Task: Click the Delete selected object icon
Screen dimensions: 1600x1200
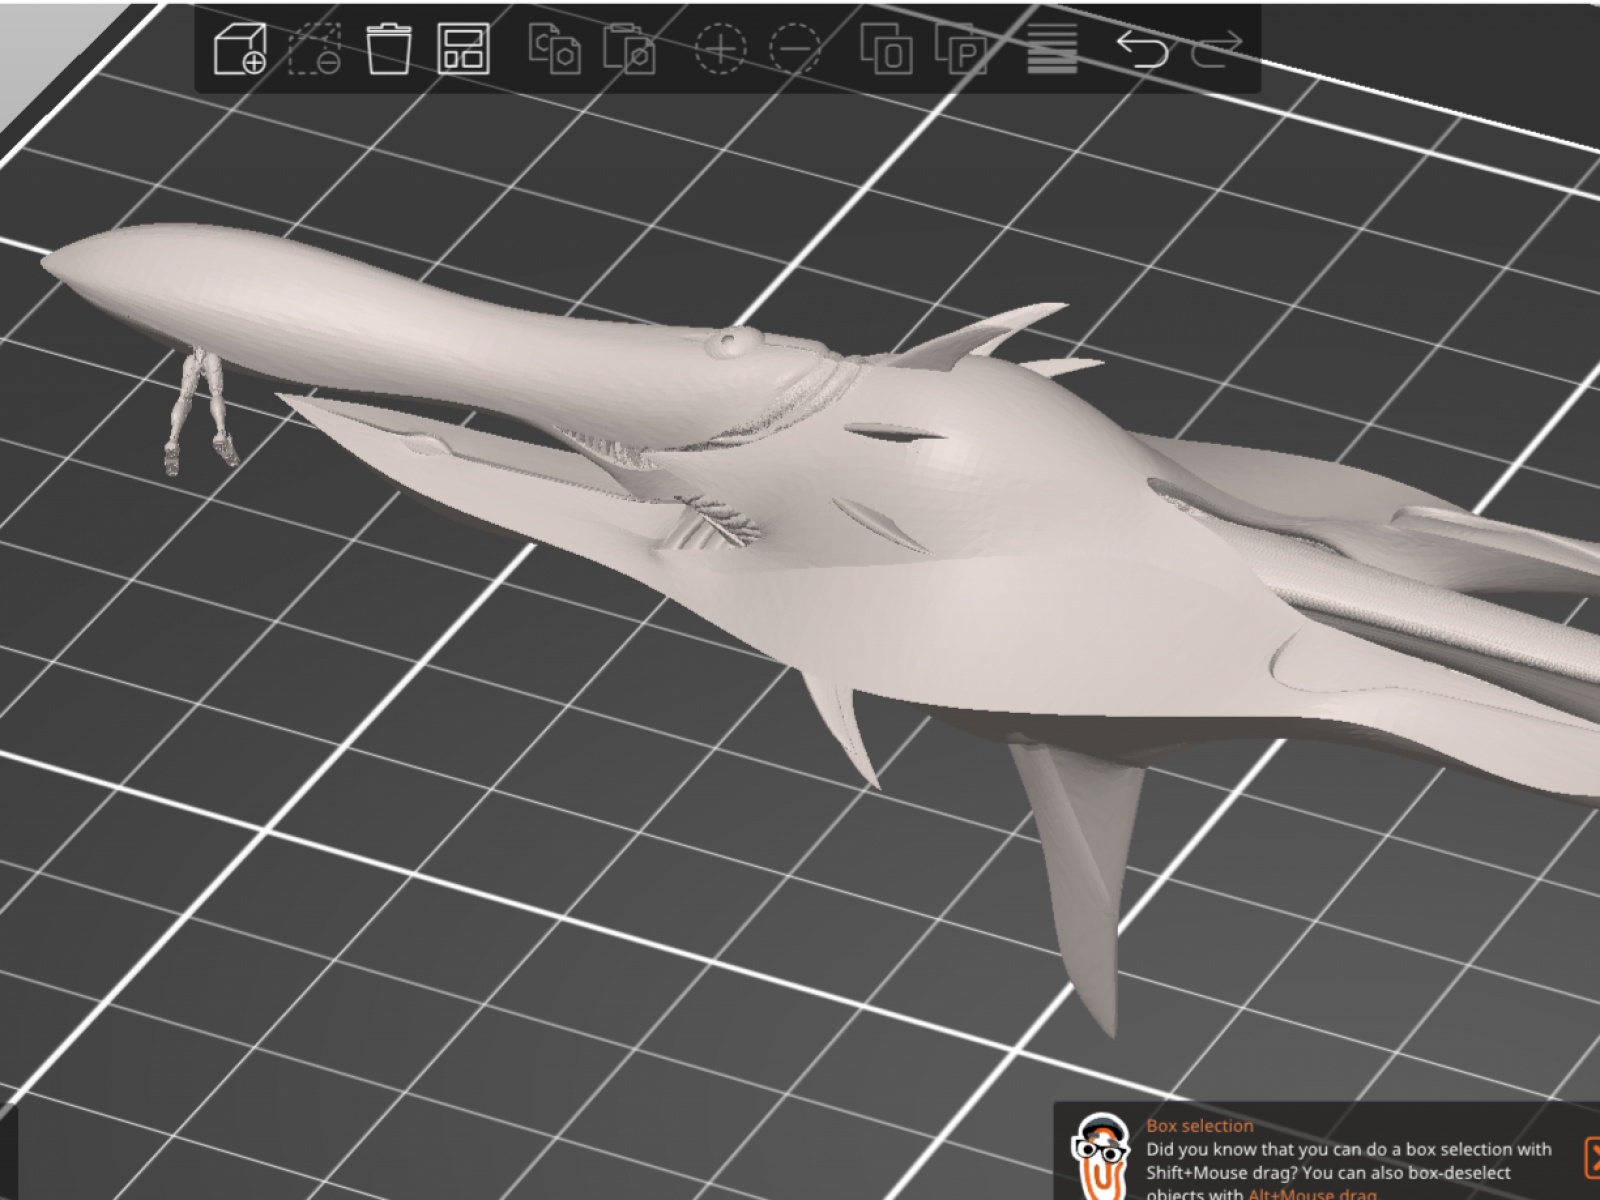Action: pyautogui.click(x=388, y=48)
